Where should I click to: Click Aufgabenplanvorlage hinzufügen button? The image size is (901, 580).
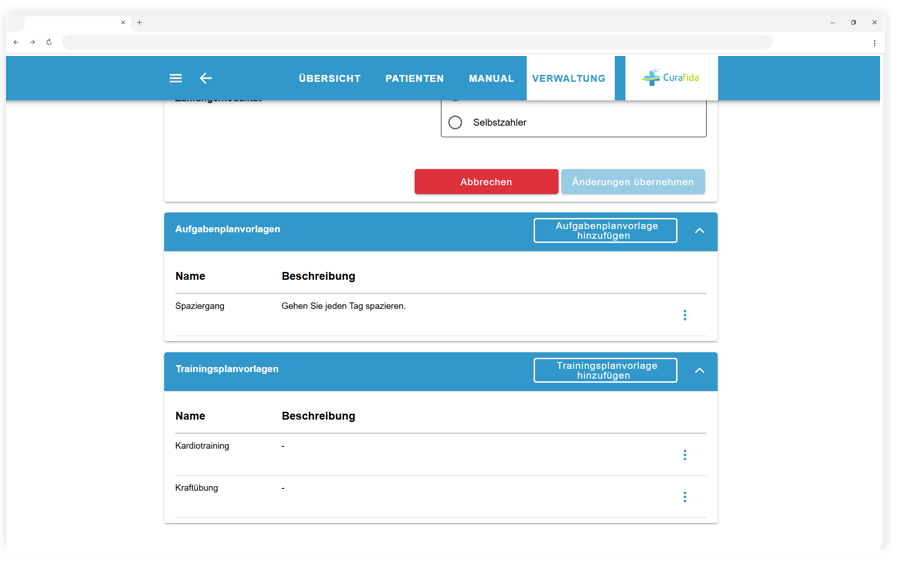point(605,231)
